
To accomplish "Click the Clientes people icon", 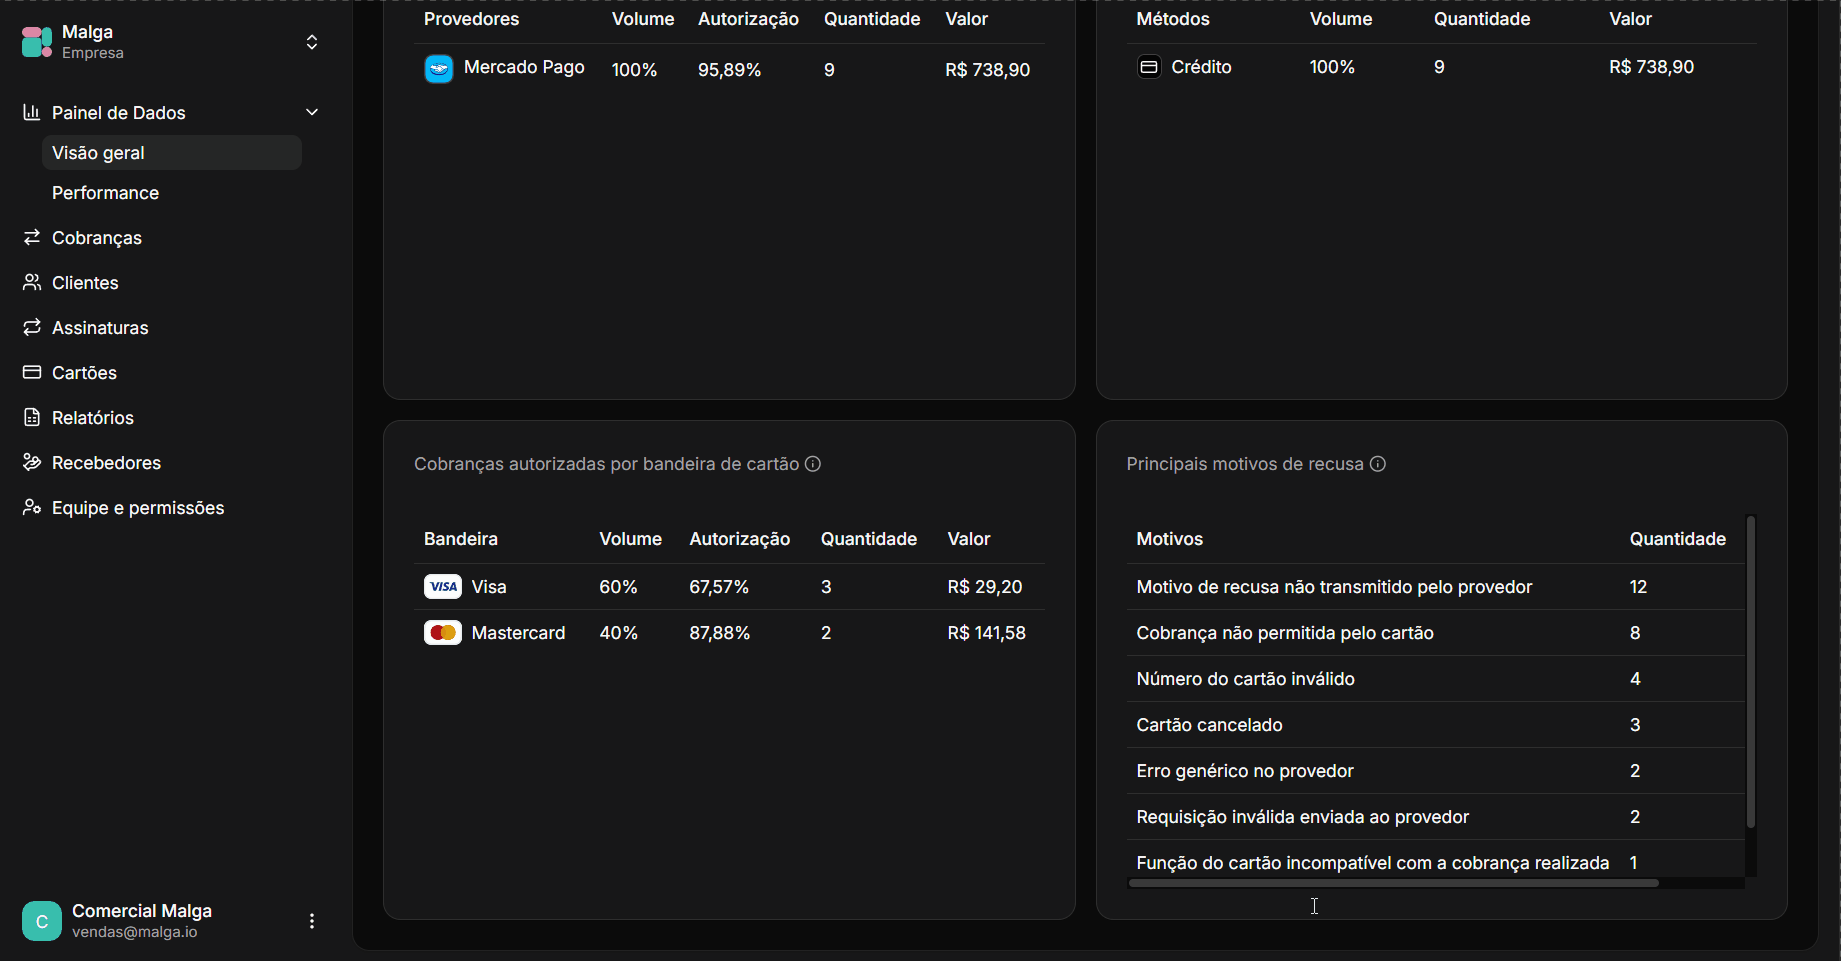I will pos(32,282).
